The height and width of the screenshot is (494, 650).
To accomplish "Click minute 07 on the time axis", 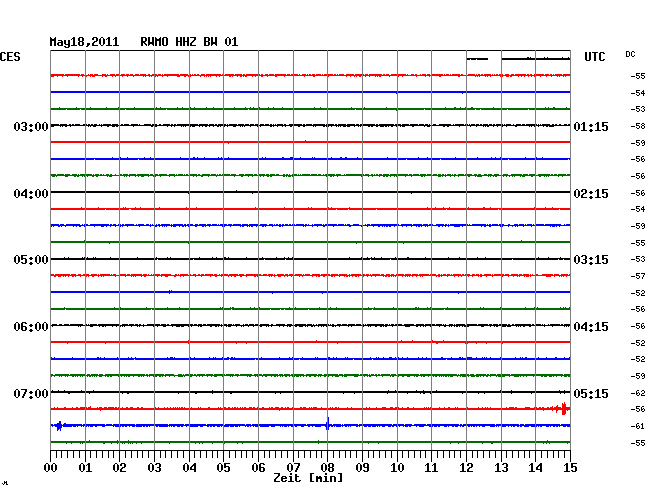I will tap(293, 468).
